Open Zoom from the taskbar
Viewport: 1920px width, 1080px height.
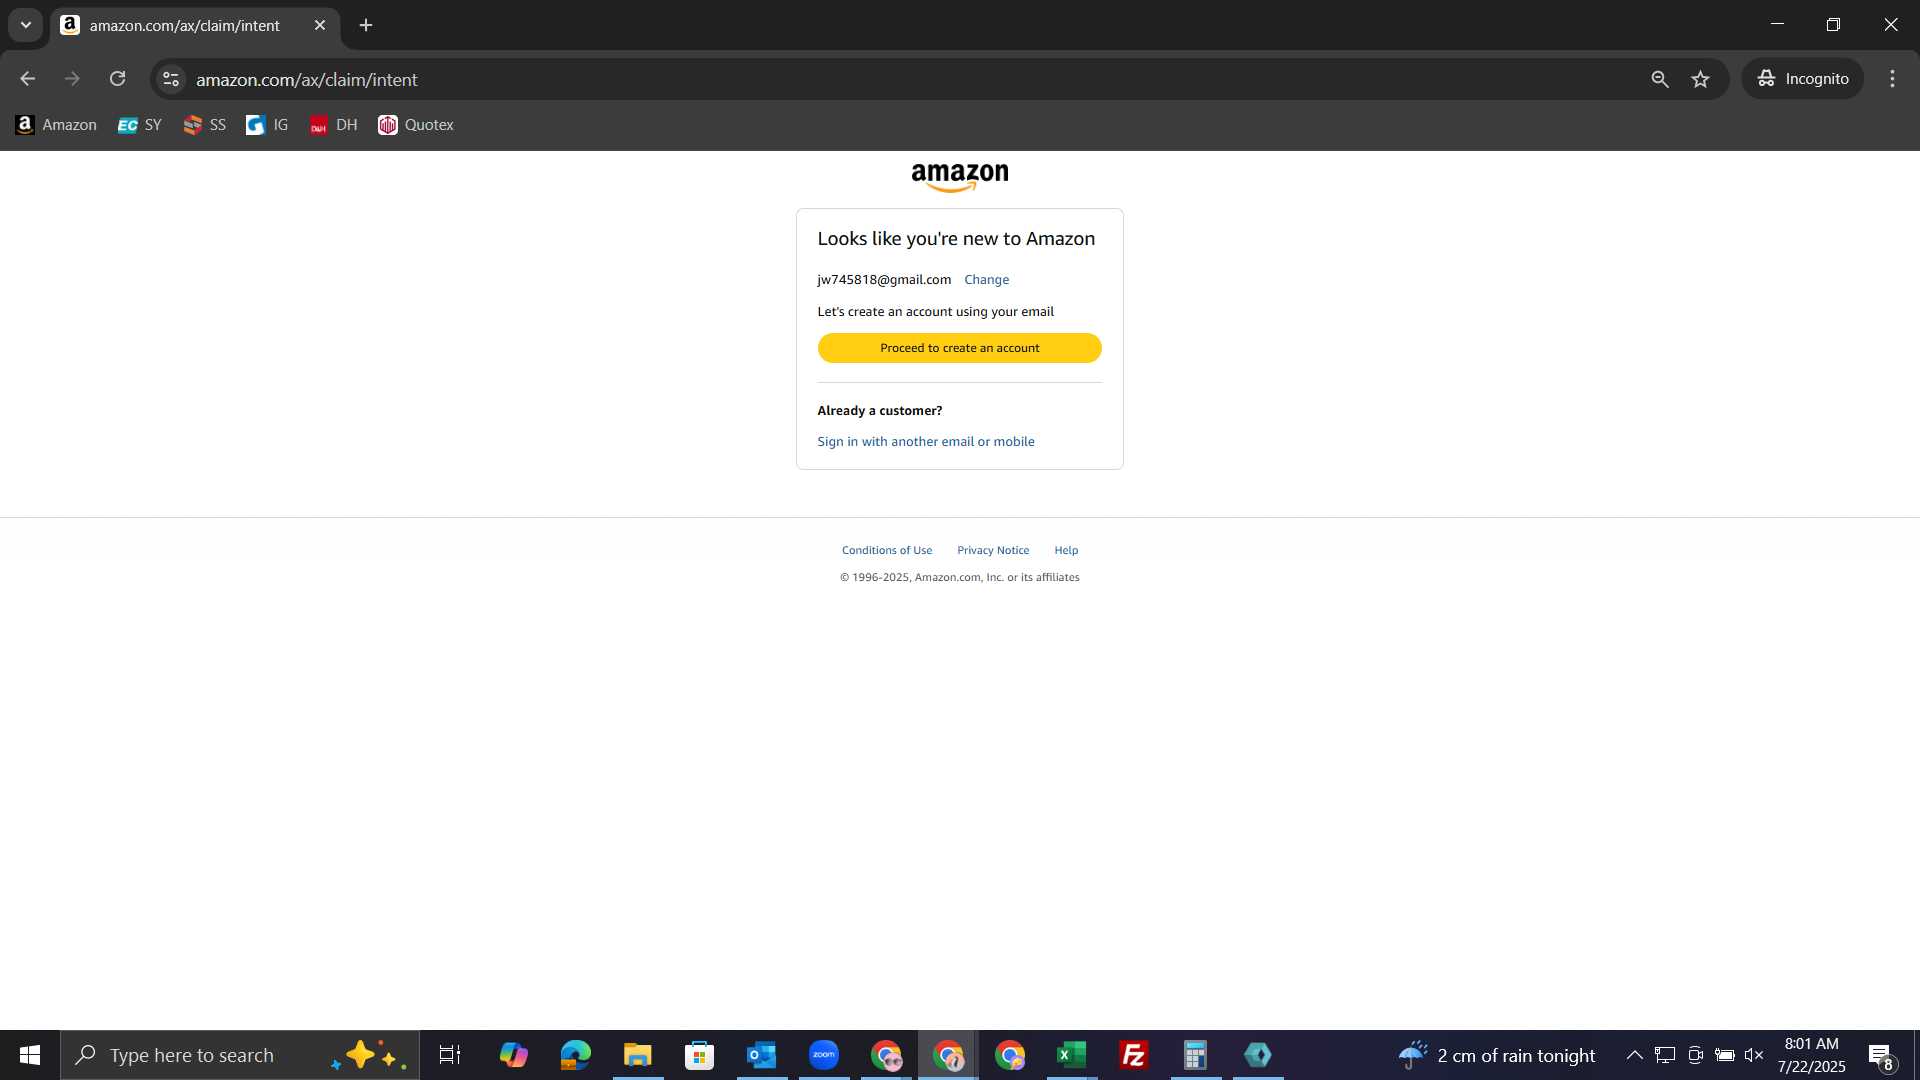point(823,1055)
